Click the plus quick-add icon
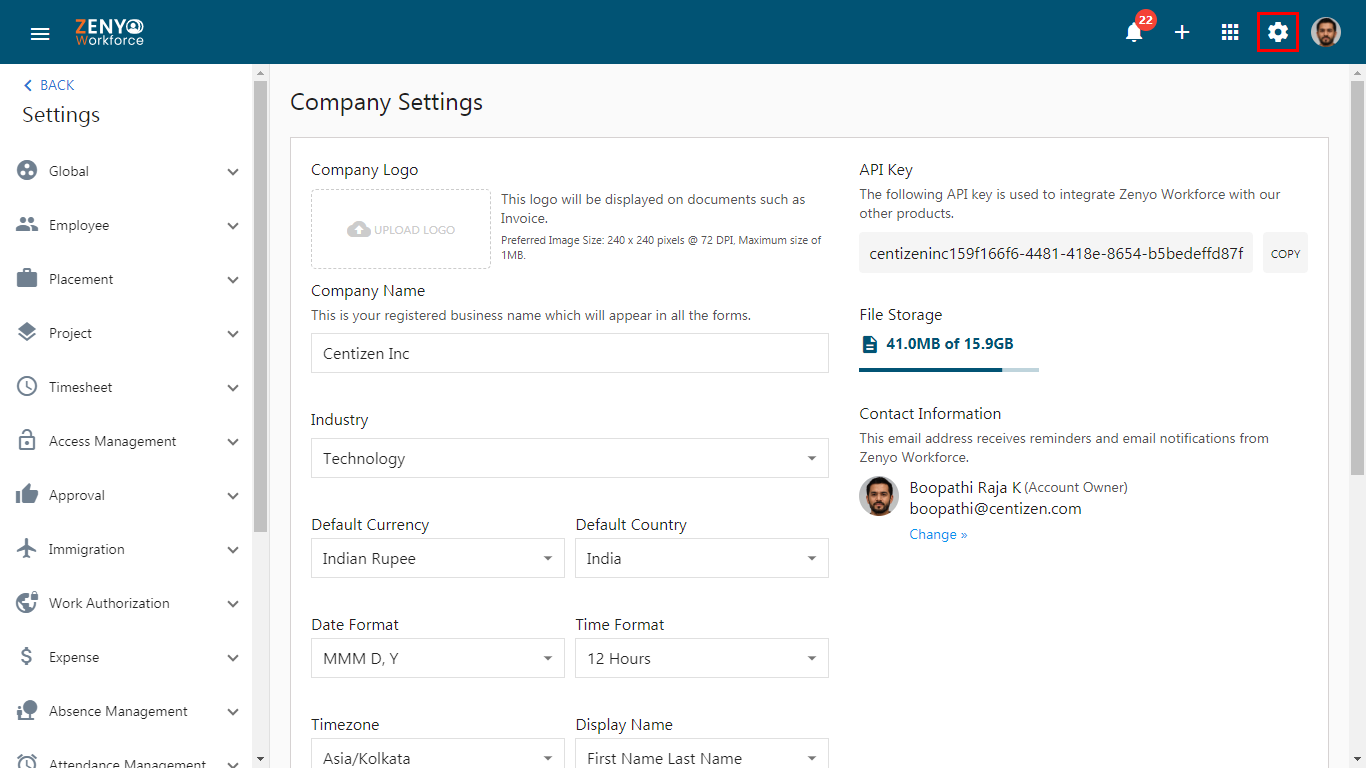 click(1182, 32)
